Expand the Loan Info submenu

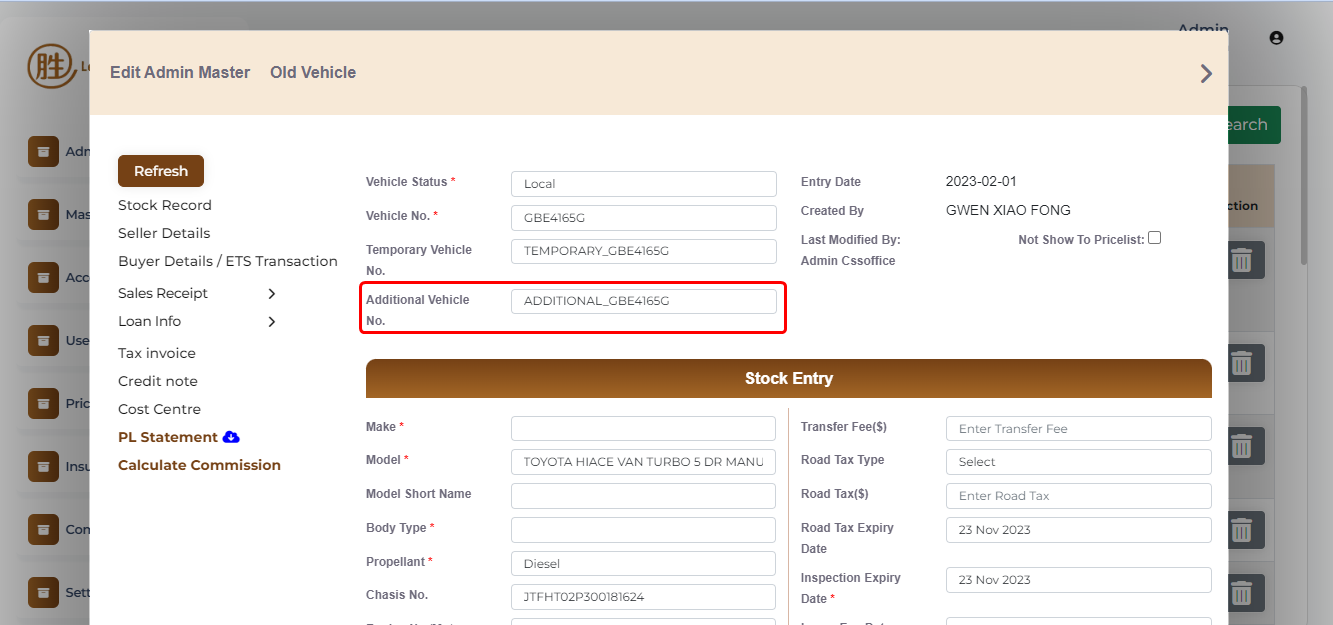point(271,322)
